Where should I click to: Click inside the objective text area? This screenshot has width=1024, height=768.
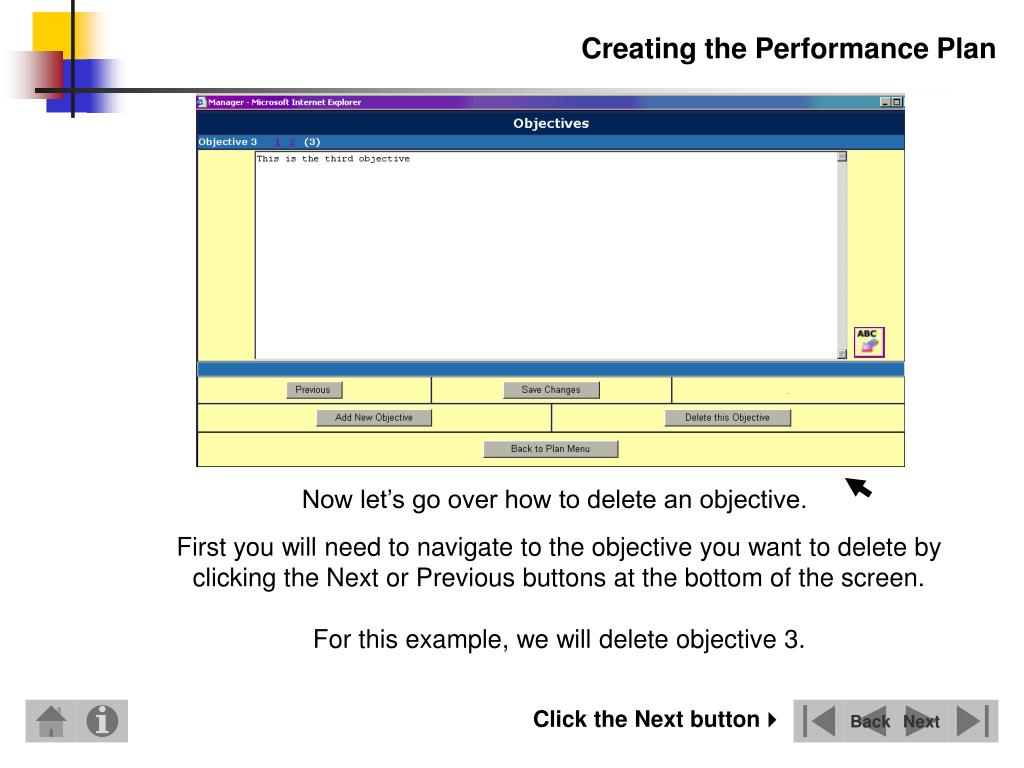(x=546, y=255)
